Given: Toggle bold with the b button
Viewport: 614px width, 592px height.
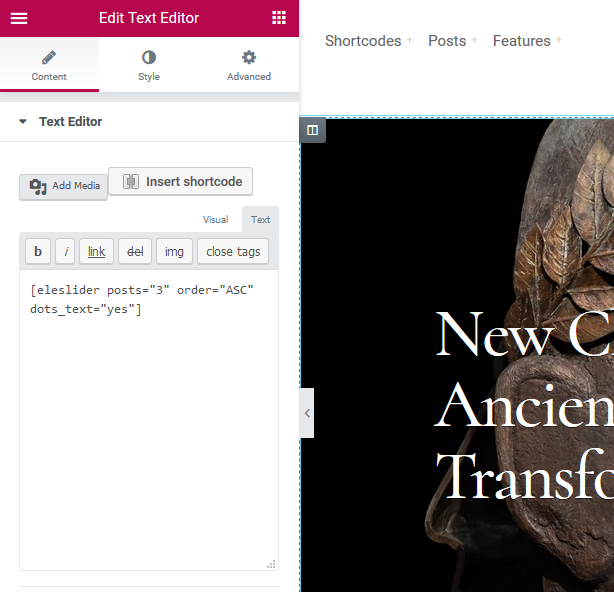Looking at the screenshot, I should point(37,252).
